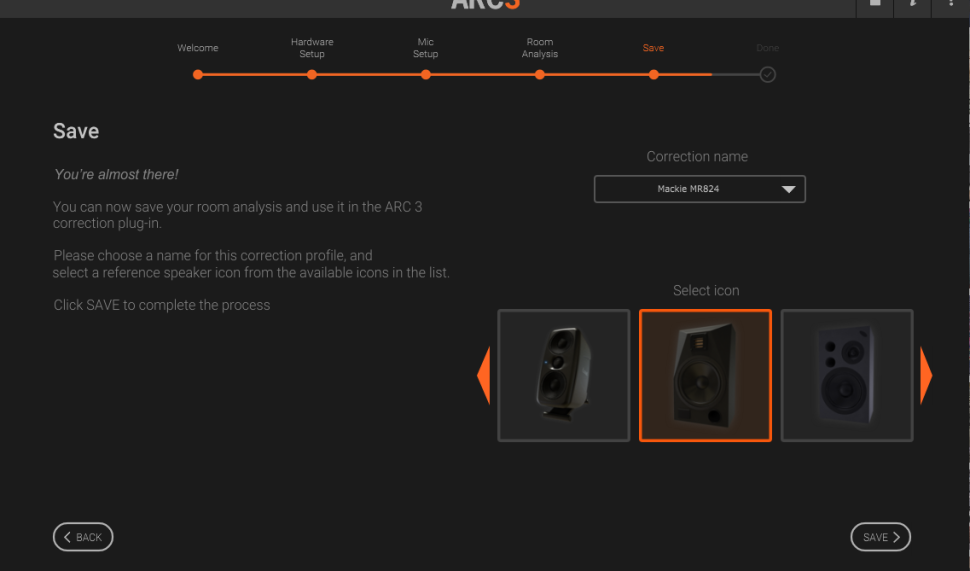Click the Done step checkmark icon

click(767, 74)
